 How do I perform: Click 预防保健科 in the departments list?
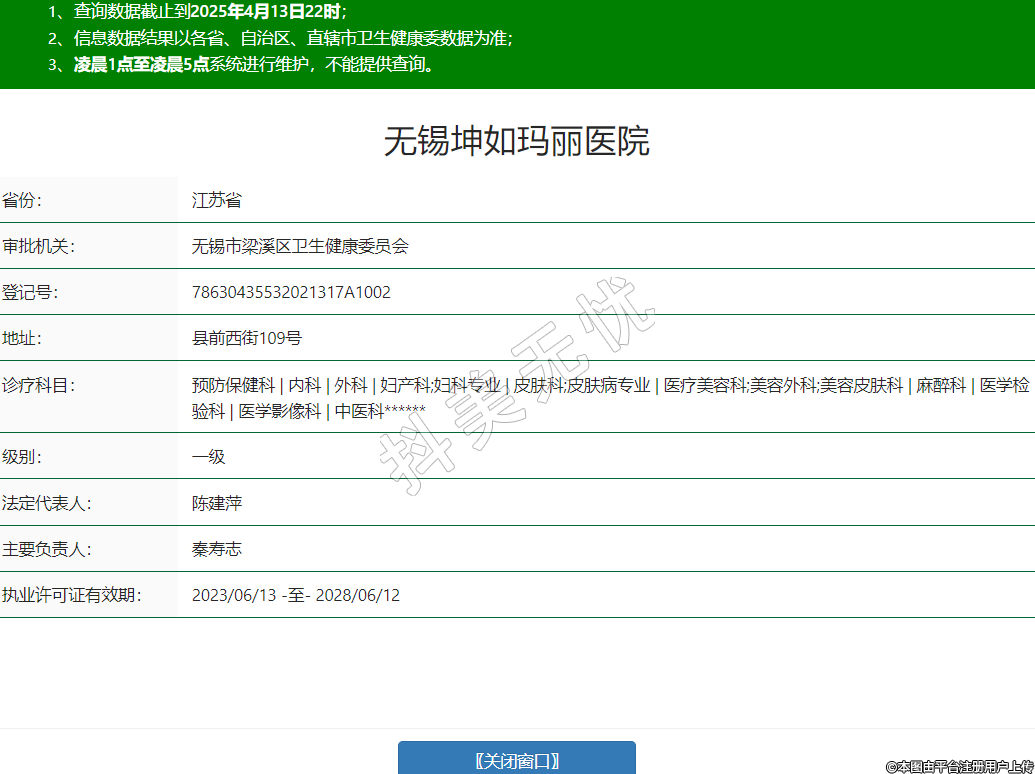tap(233, 385)
